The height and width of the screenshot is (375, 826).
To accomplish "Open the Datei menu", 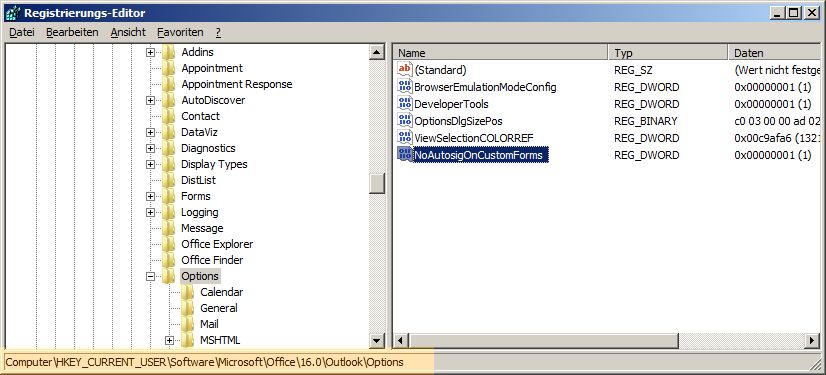I will (22, 32).
